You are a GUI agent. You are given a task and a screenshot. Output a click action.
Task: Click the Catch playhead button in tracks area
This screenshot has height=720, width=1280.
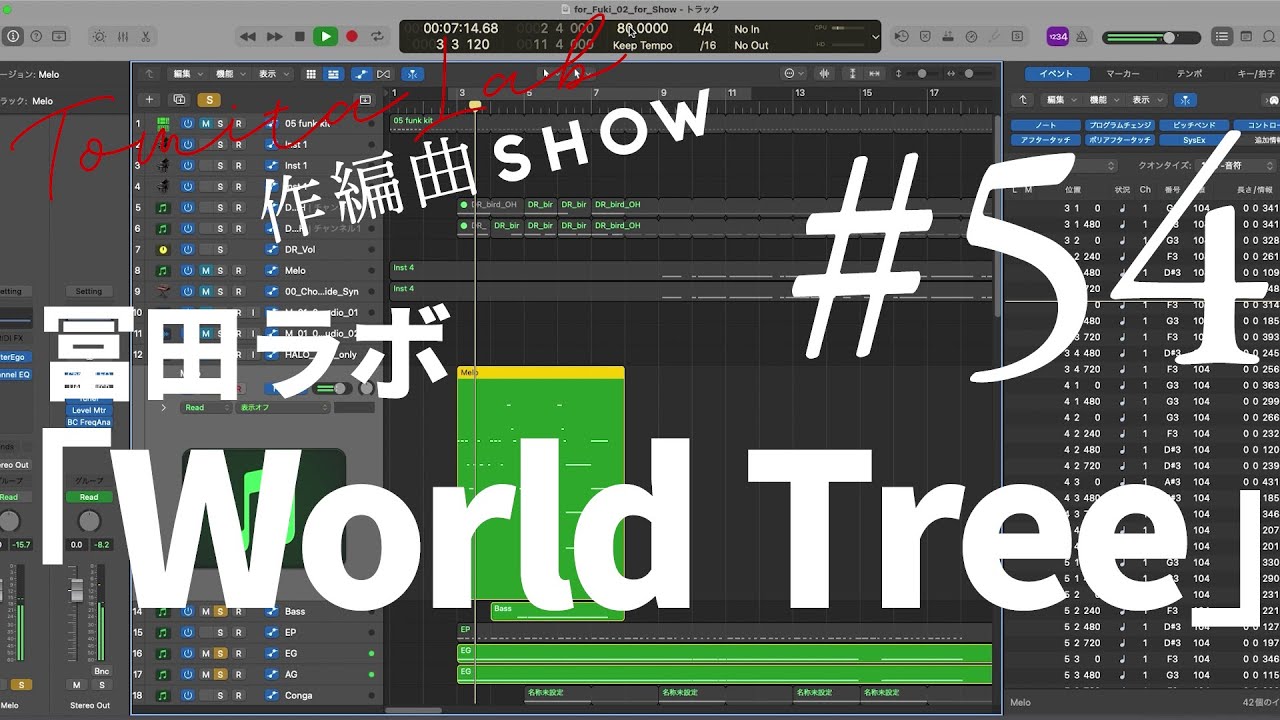click(412, 73)
